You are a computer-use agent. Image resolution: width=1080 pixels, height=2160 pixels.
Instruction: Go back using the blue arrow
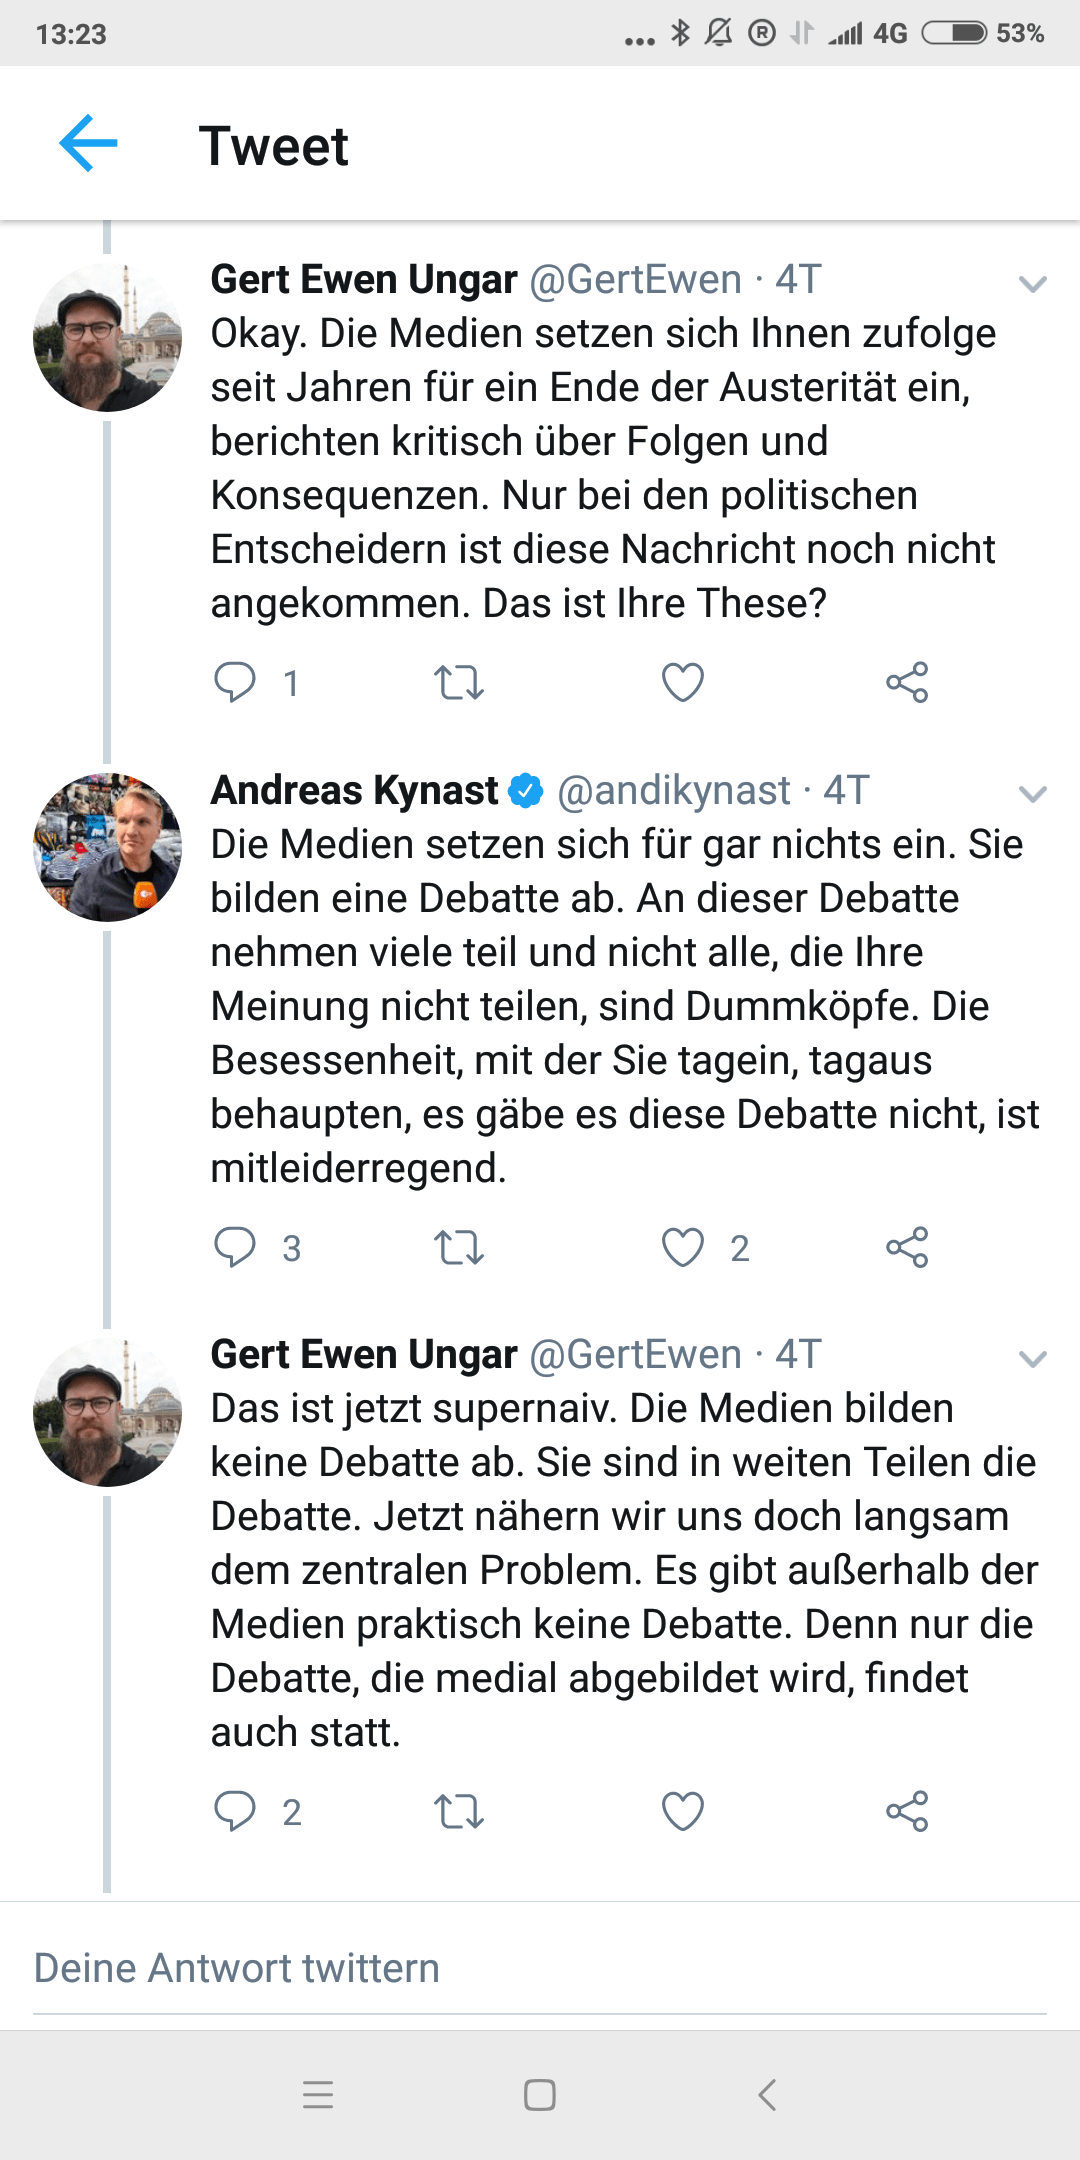pos(88,144)
